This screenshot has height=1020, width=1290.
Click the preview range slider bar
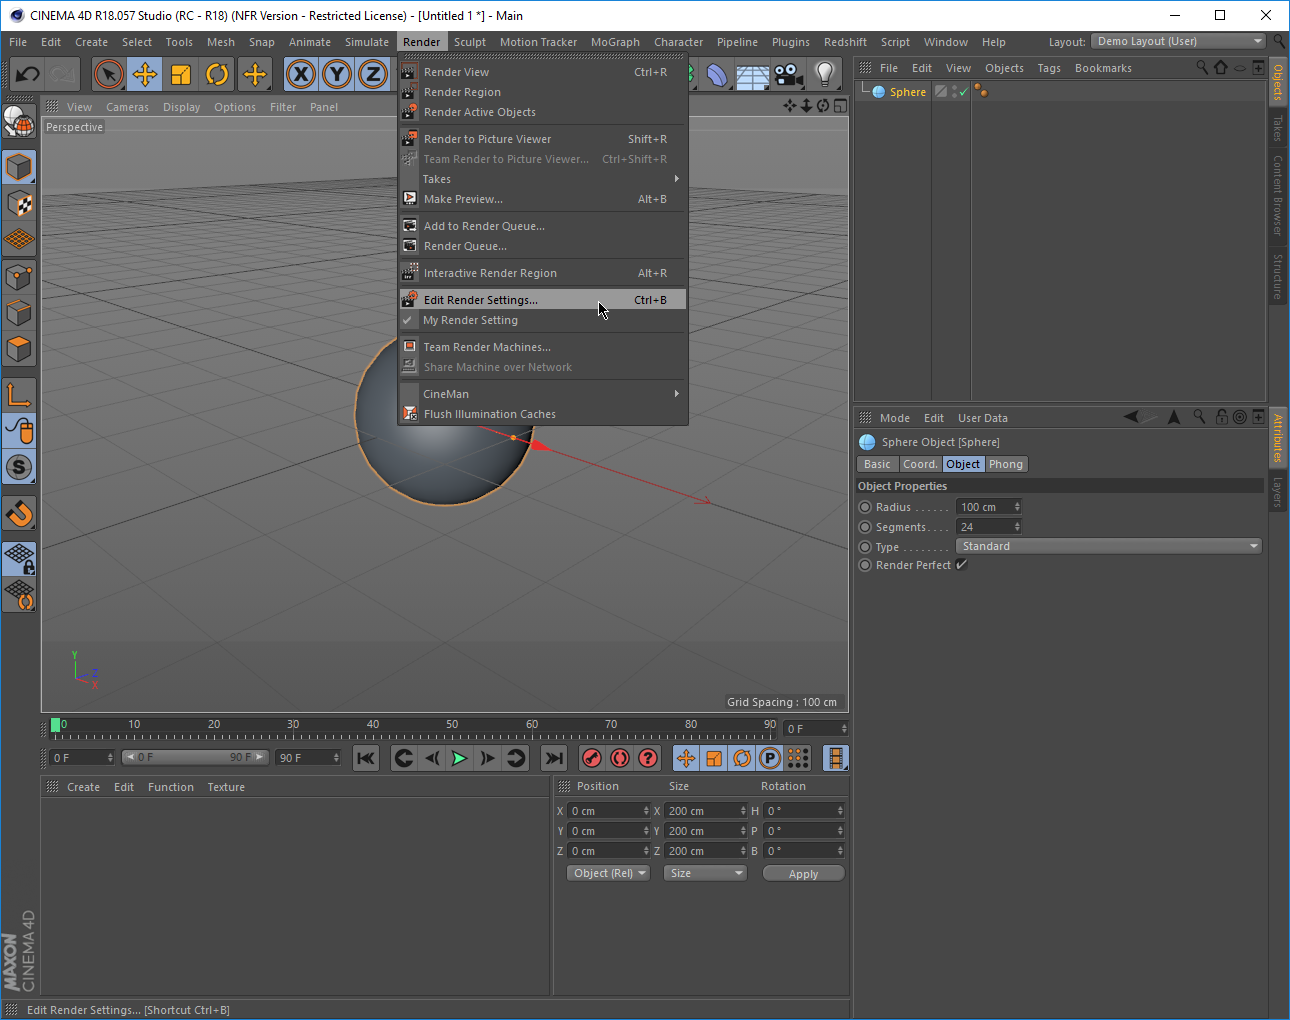coord(194,757)
